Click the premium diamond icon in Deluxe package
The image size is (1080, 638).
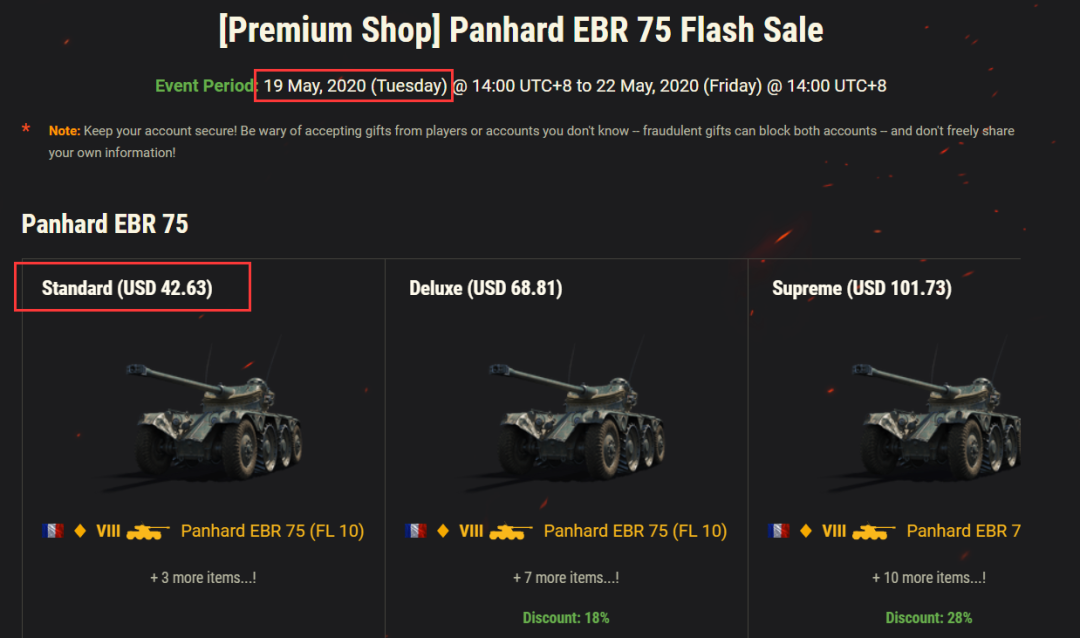[443, 531]
